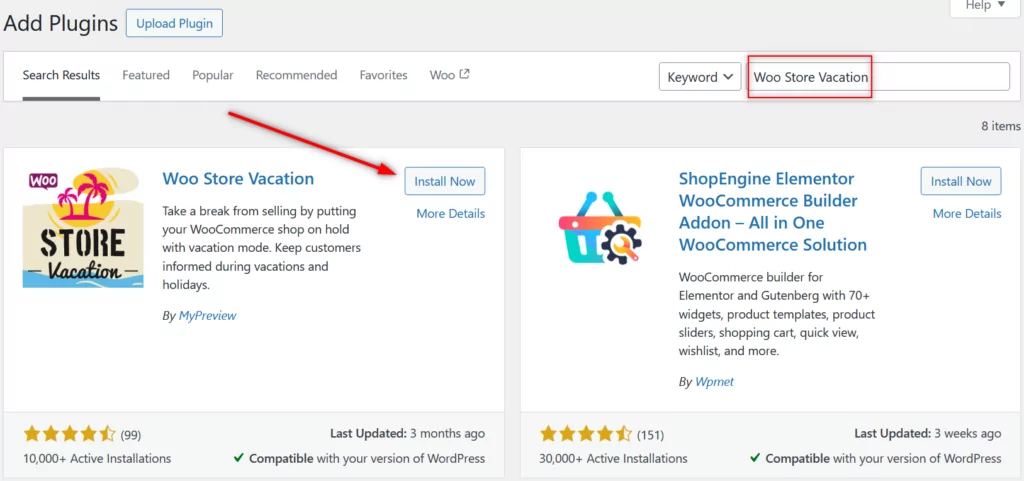
Task: Click the Upload Plugin button
Action: [x=174, y=23]
